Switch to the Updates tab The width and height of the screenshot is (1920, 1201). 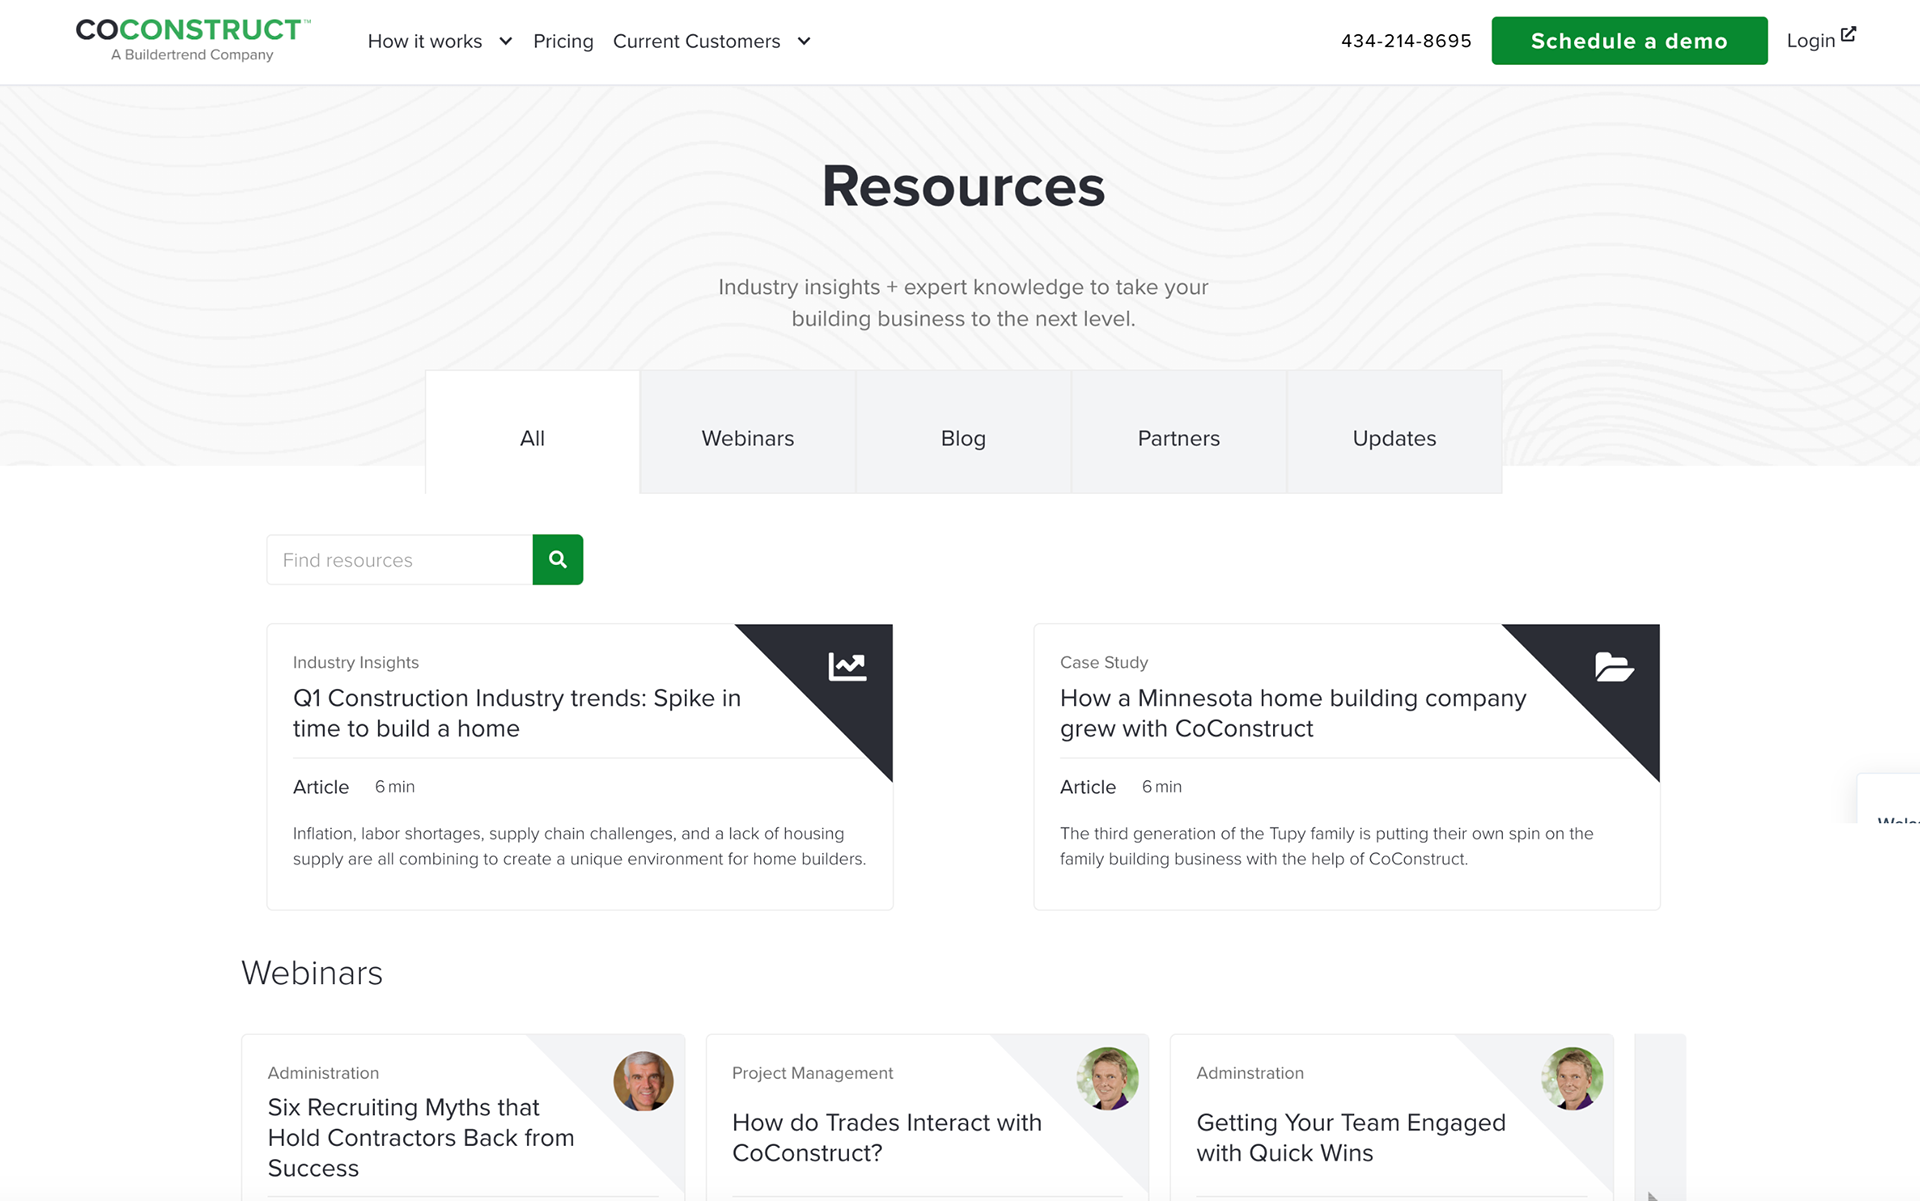[1394, 433]
